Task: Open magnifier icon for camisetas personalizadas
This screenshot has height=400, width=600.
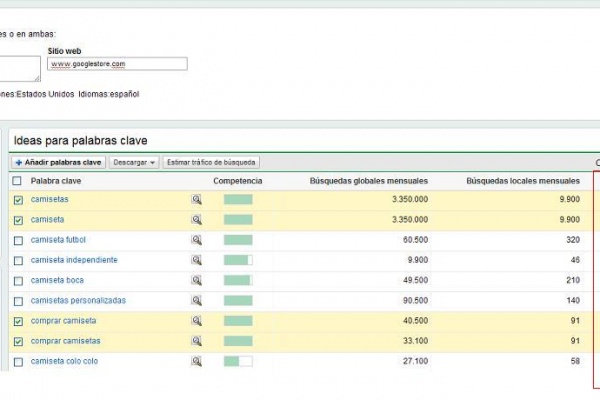Action: point(197,300)
